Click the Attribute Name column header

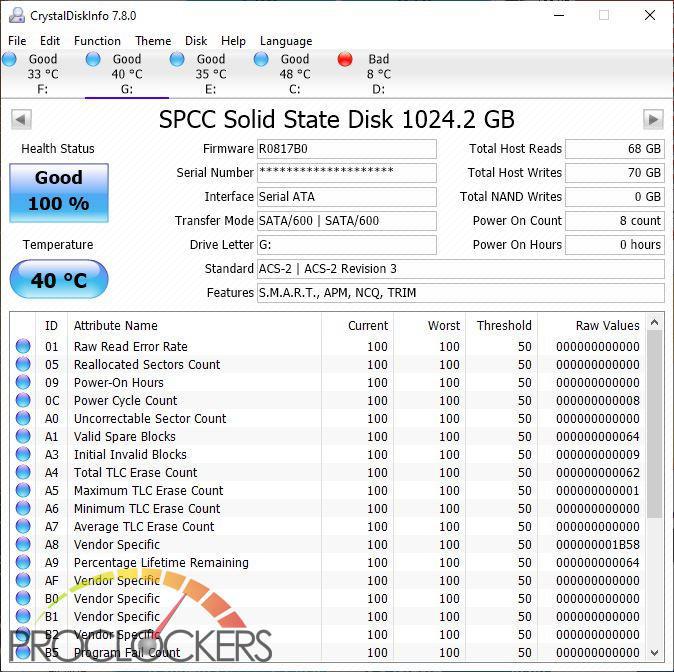point(194,325)
